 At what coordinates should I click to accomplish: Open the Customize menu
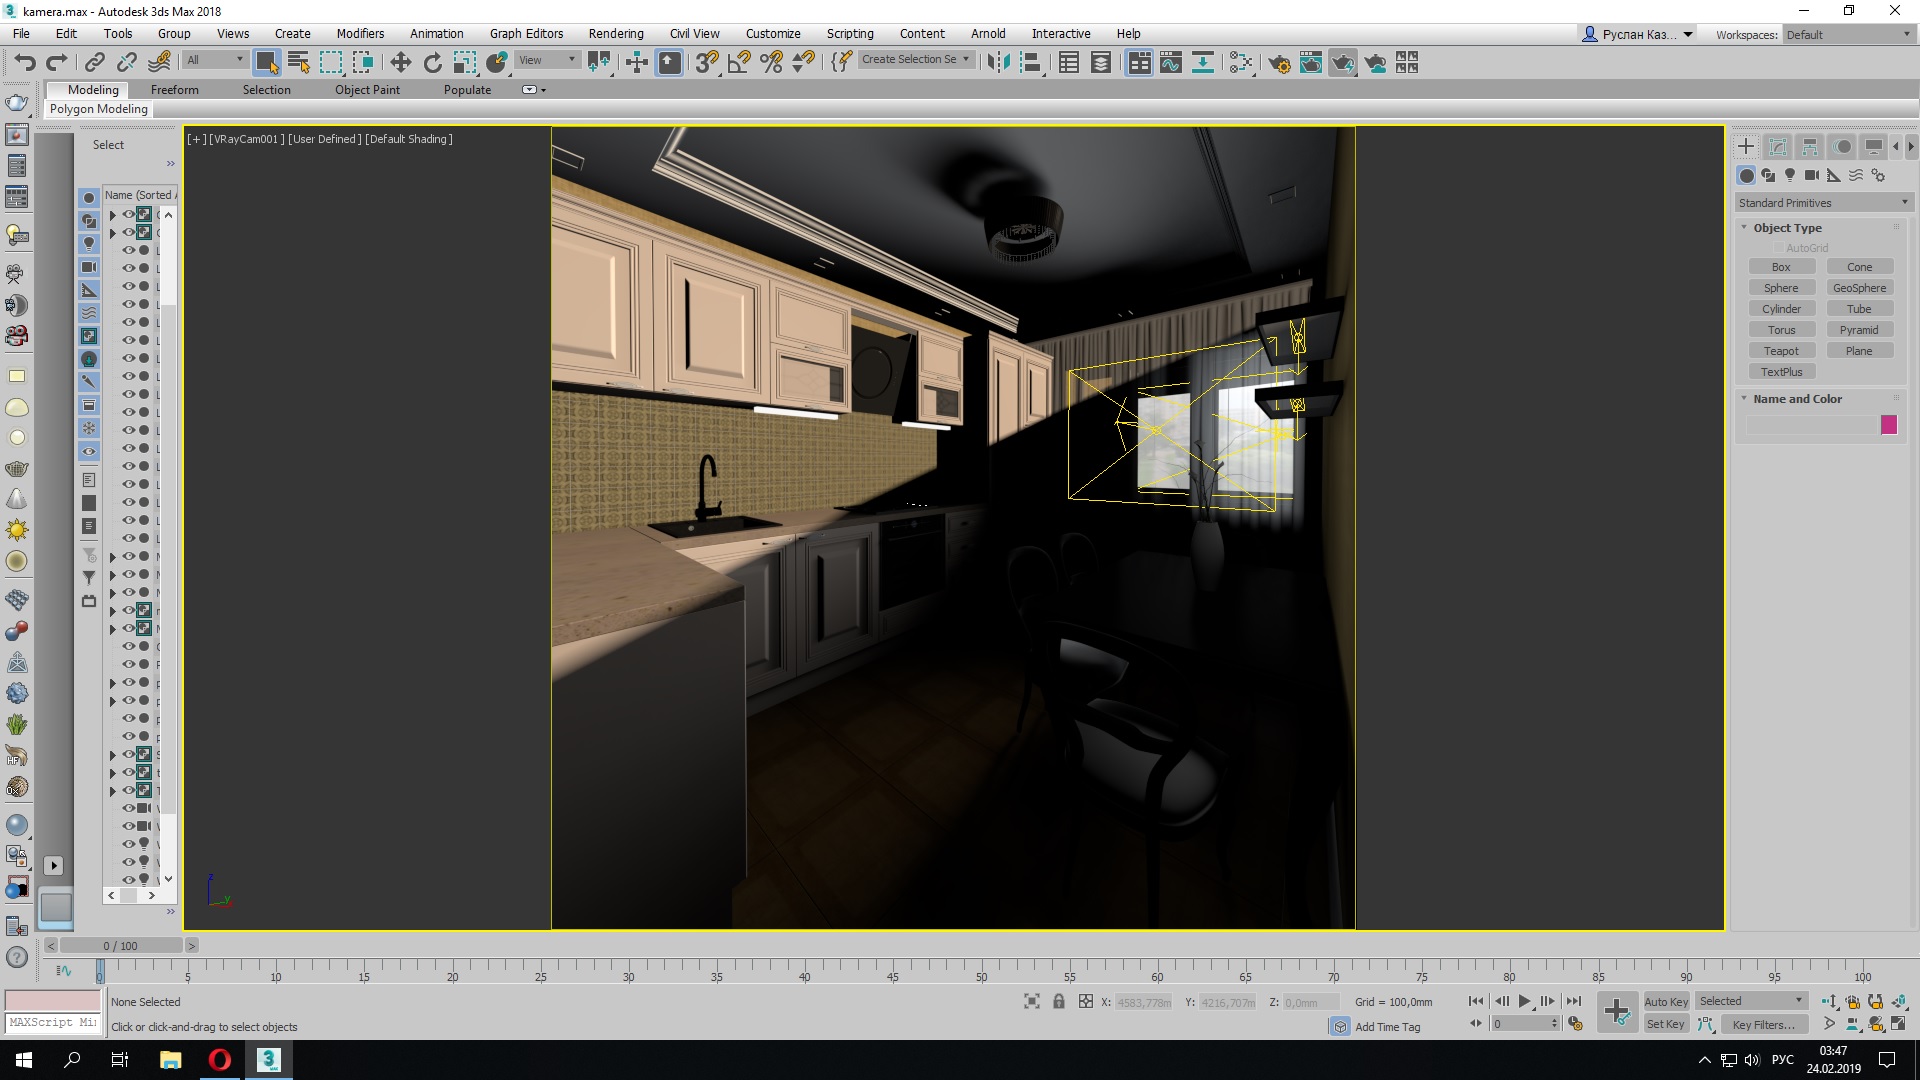[x=773, y=33]
